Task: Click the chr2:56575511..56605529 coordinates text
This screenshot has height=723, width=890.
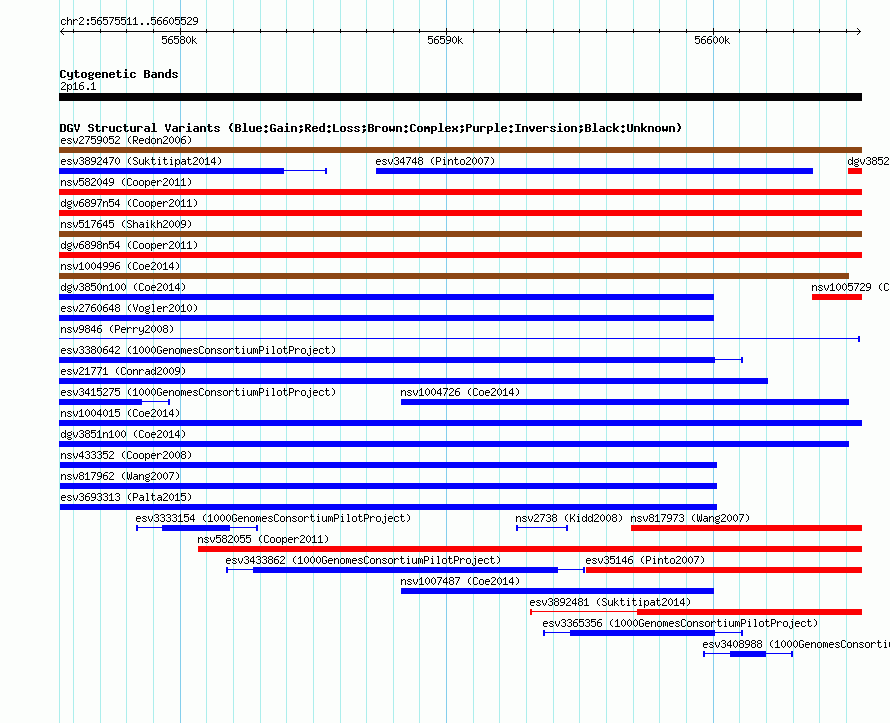Action: [x=129, y=21]
